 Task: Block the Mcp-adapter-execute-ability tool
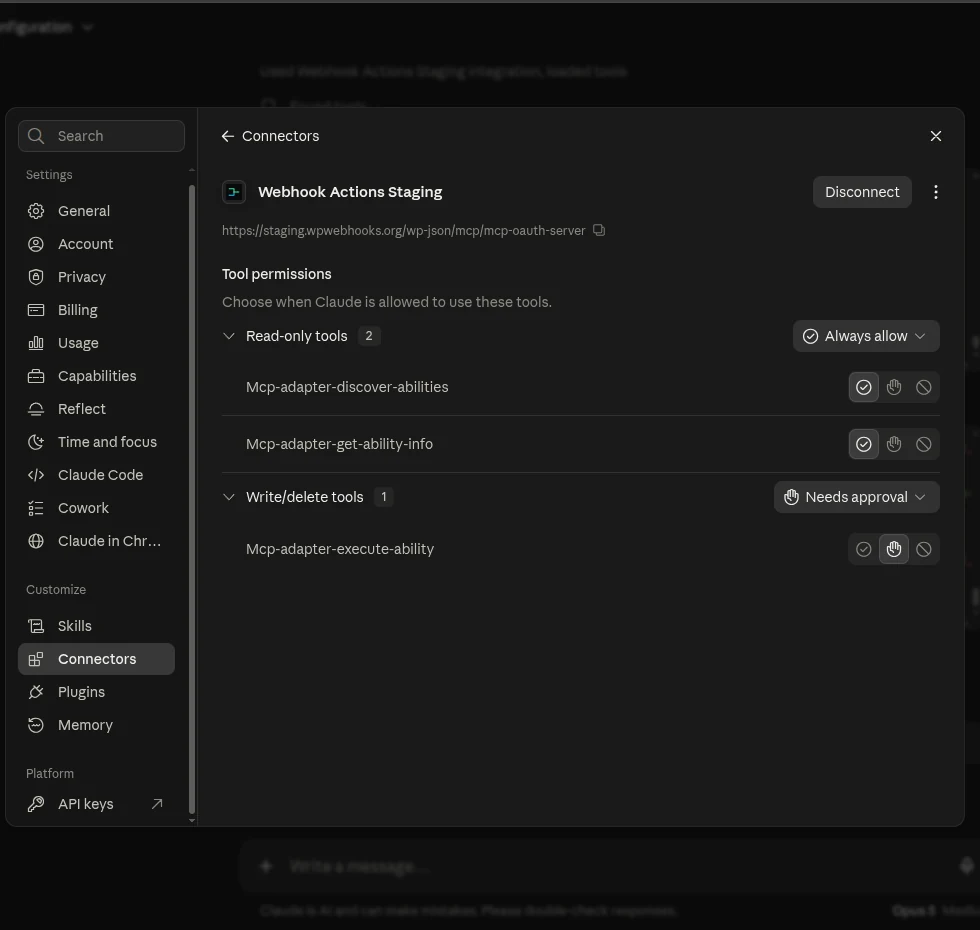[923, 549]
